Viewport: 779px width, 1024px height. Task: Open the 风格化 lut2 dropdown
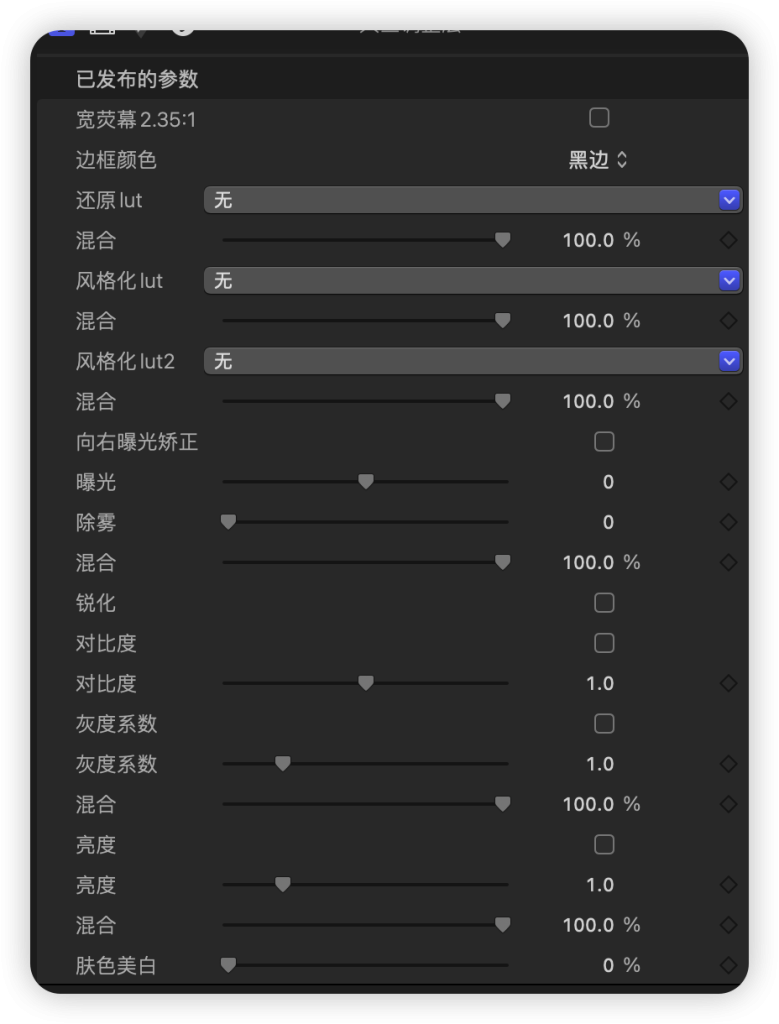pos(473,361)
